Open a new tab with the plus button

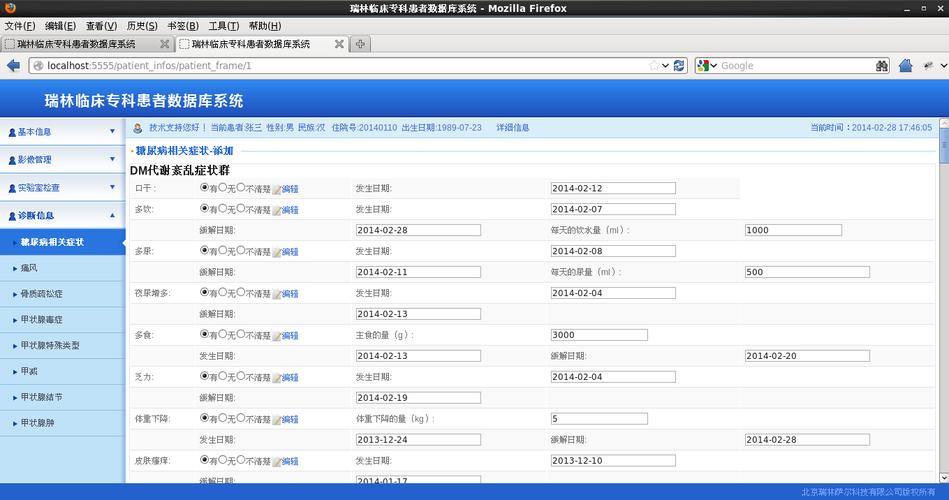[x=360, y=44]
